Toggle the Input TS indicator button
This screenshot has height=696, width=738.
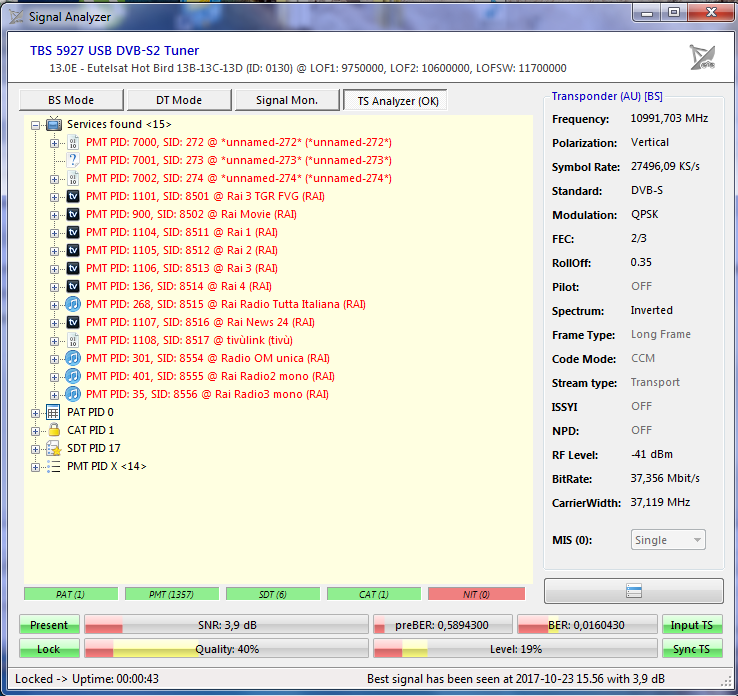692,625
